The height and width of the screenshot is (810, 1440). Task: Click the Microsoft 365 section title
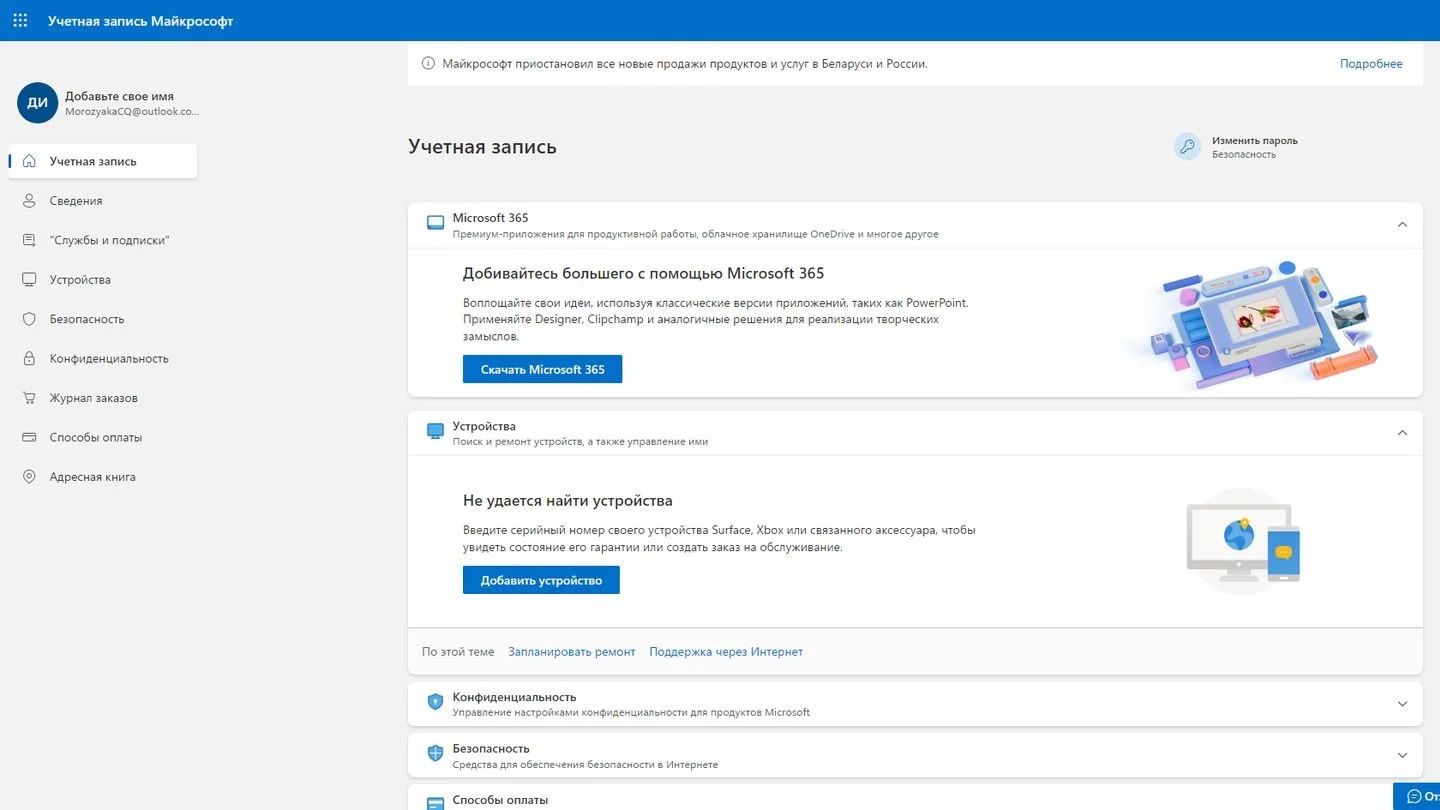click(x=490, y=218)
